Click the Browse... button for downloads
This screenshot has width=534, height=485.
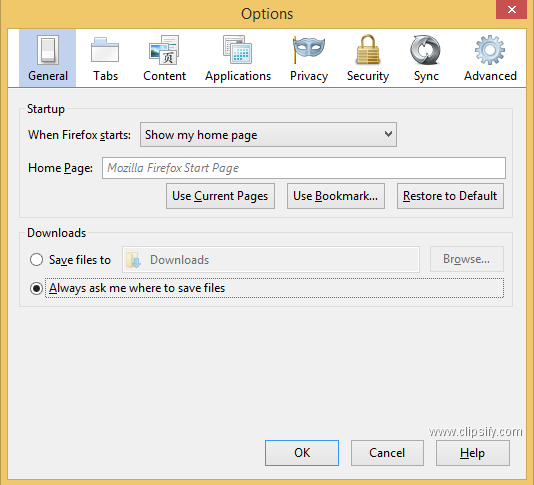(x=467, y=259)
